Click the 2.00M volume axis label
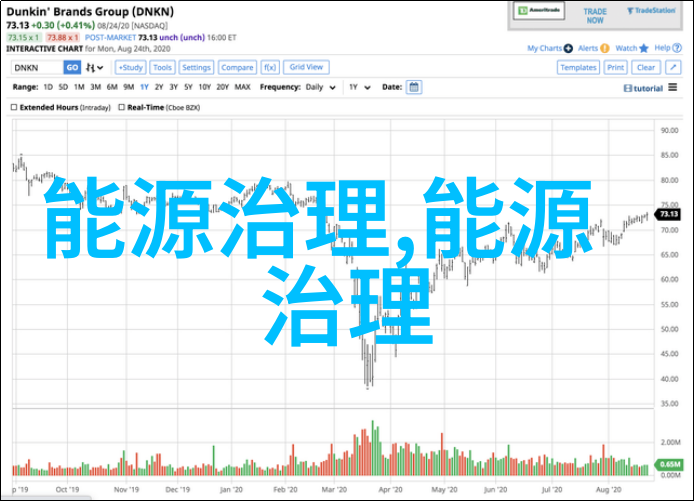695x502 pixels. [670, 443]
